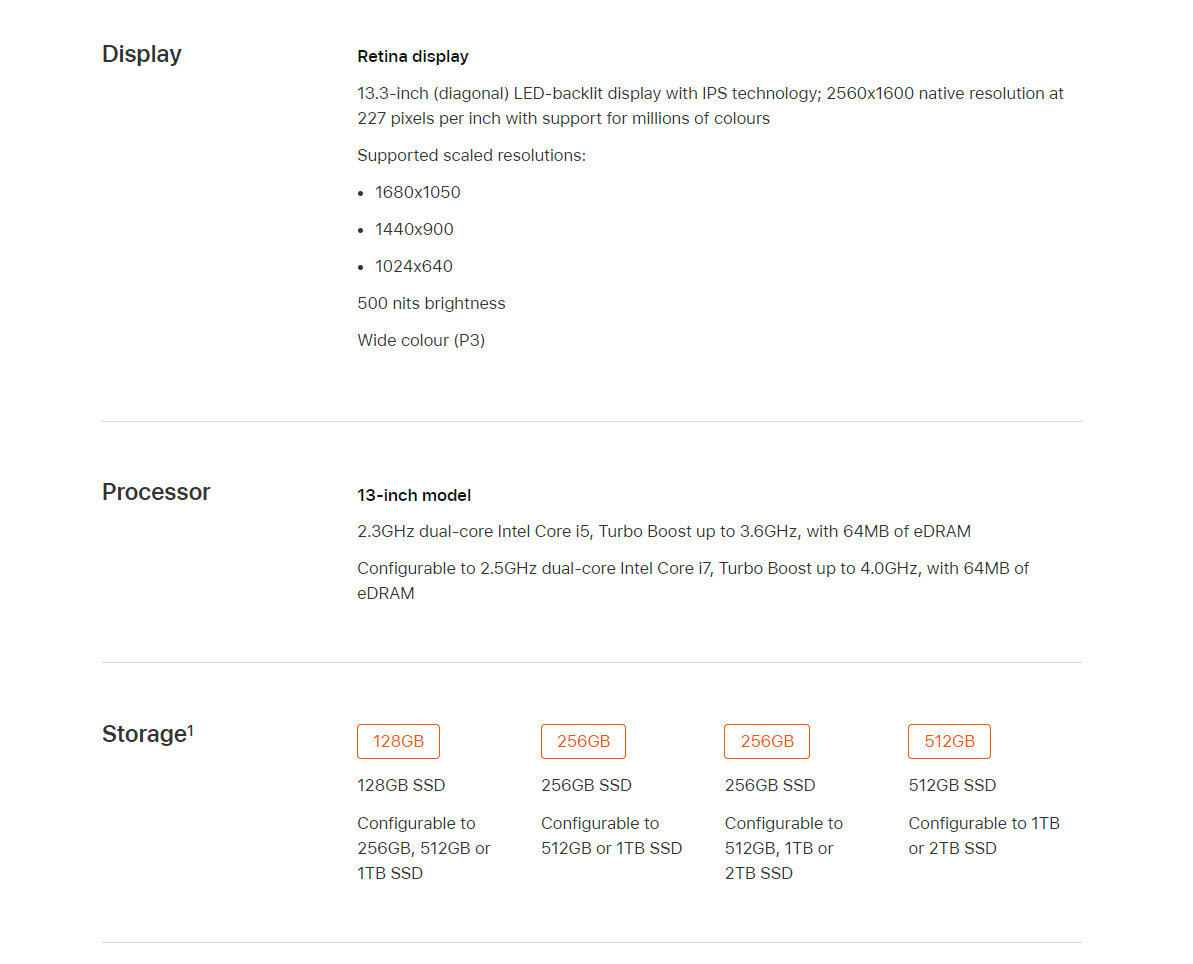This screenshot has width=1193, height=964.
Task: Click the 2.3GHz dual-core Intel Core i5 line
Action: 663,531
